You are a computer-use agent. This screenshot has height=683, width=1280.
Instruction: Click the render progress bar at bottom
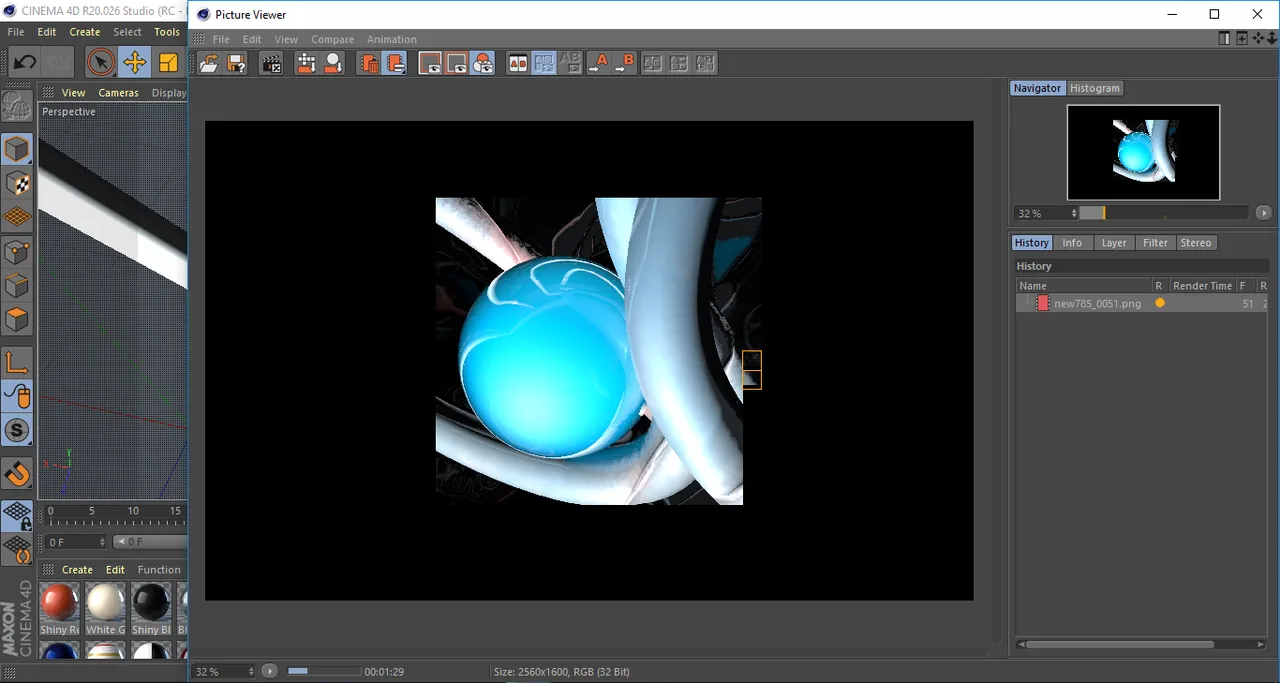324,671
